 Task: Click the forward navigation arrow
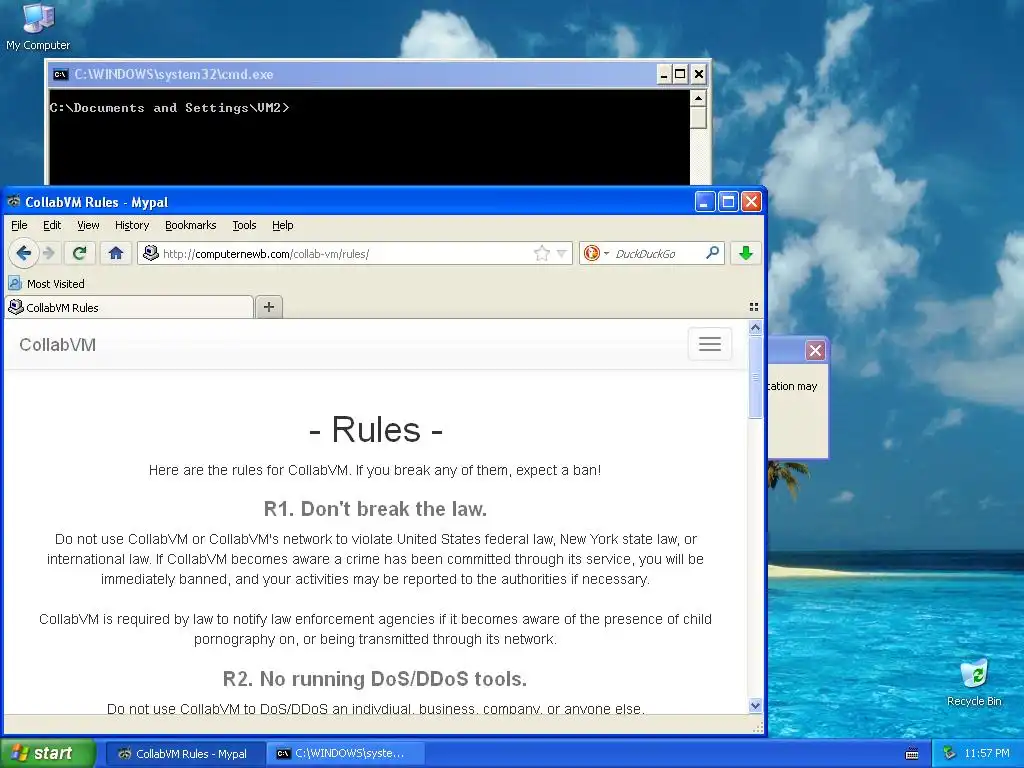tap(49, 253)
